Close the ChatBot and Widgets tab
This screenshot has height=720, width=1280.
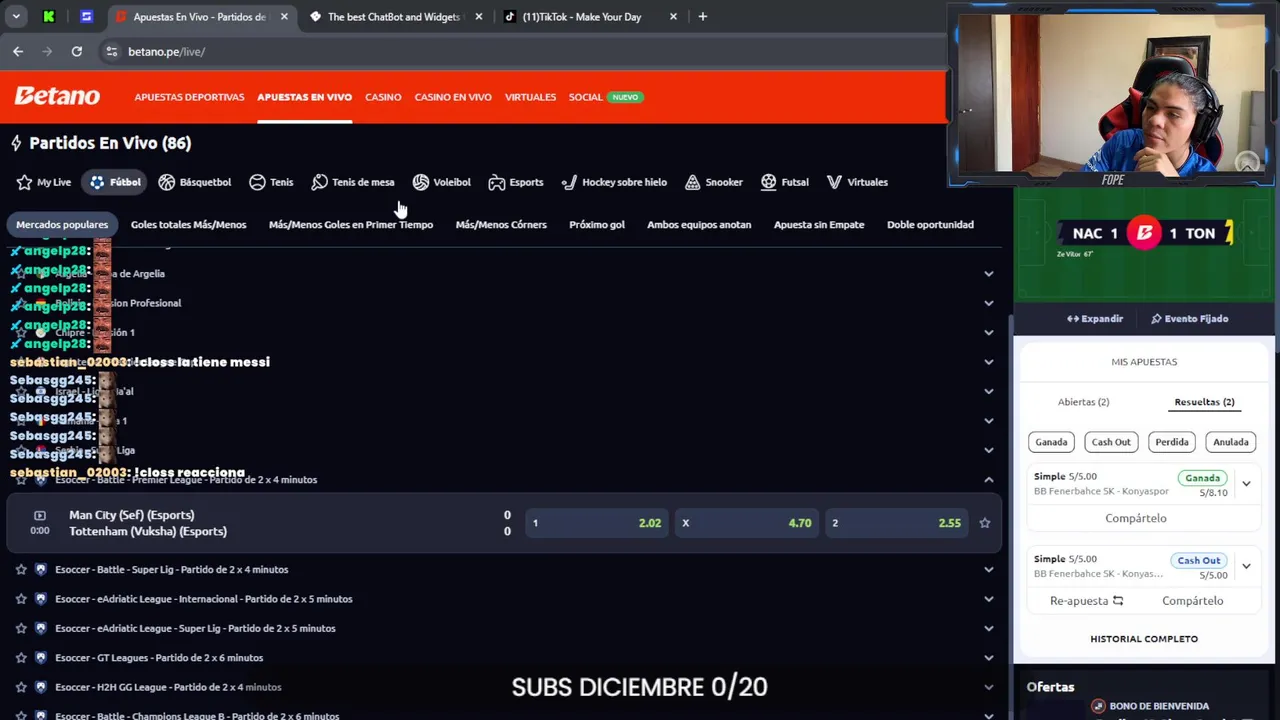(x=479, y=16)
